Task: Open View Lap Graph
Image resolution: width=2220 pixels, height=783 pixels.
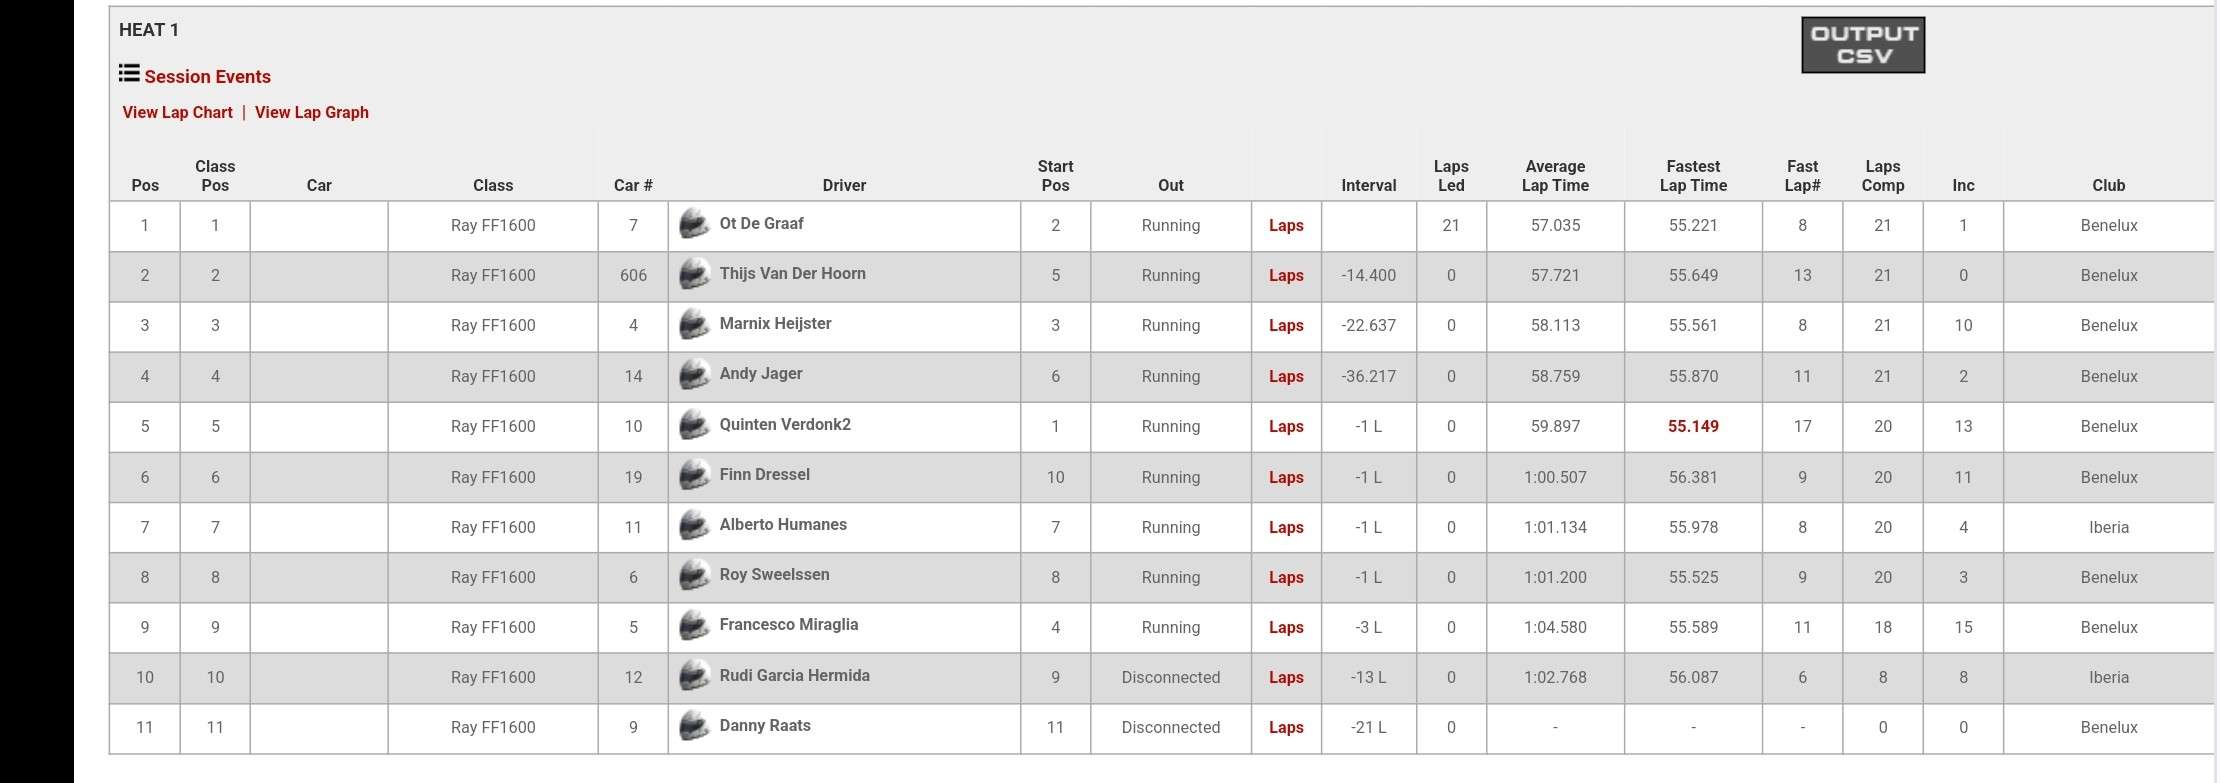Action: coord(312,113)
